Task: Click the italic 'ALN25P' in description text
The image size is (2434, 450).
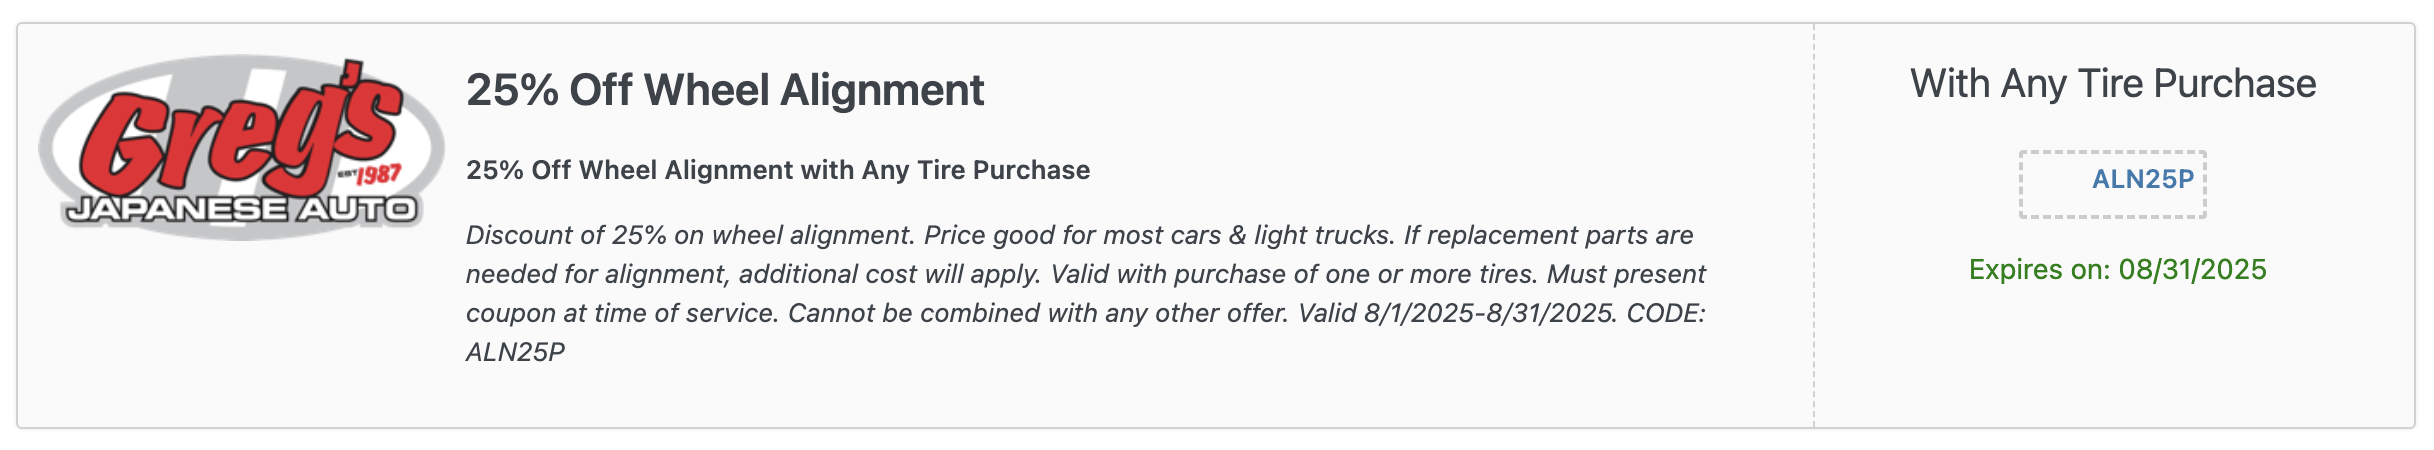Action: [515, 352]
